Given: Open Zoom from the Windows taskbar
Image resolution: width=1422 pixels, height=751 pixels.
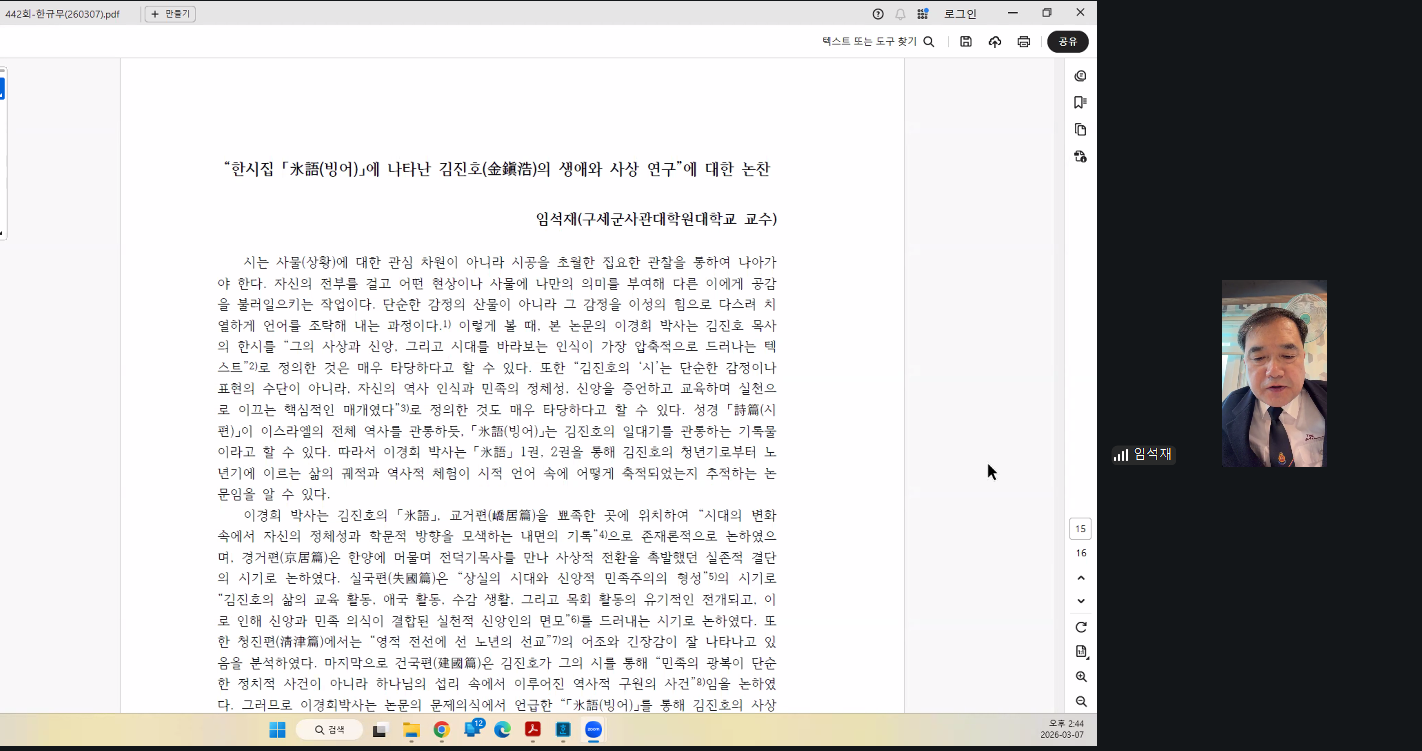Looking at the screenshot, I should [x=593, y=730].
